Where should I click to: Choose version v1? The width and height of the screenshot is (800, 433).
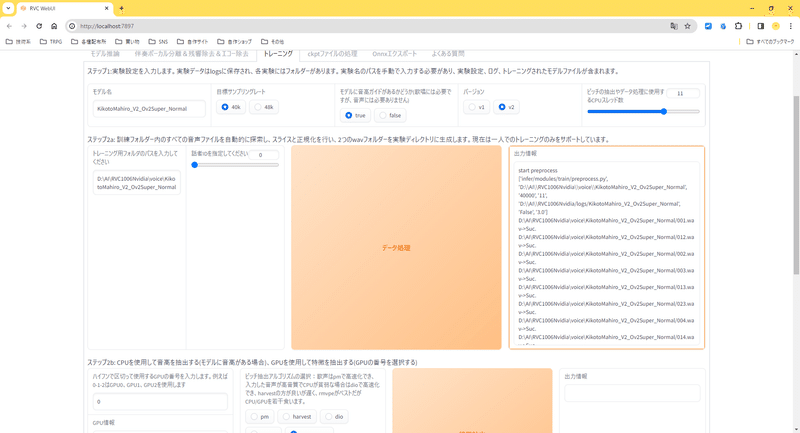477,107
